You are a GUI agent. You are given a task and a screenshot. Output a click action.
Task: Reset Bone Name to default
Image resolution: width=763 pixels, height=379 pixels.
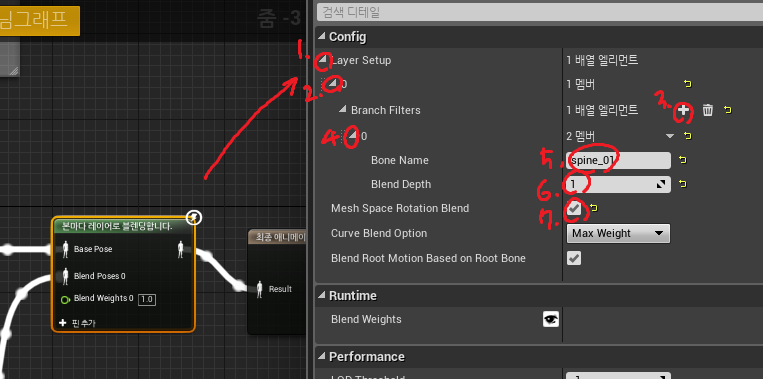683,160
